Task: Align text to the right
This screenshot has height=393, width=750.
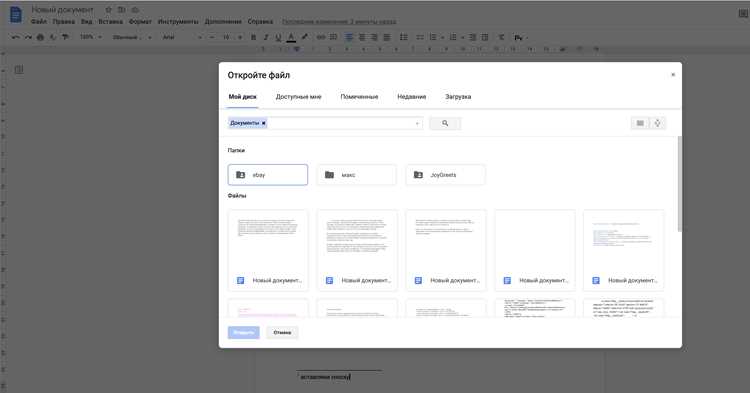Action: pos(374,37)
